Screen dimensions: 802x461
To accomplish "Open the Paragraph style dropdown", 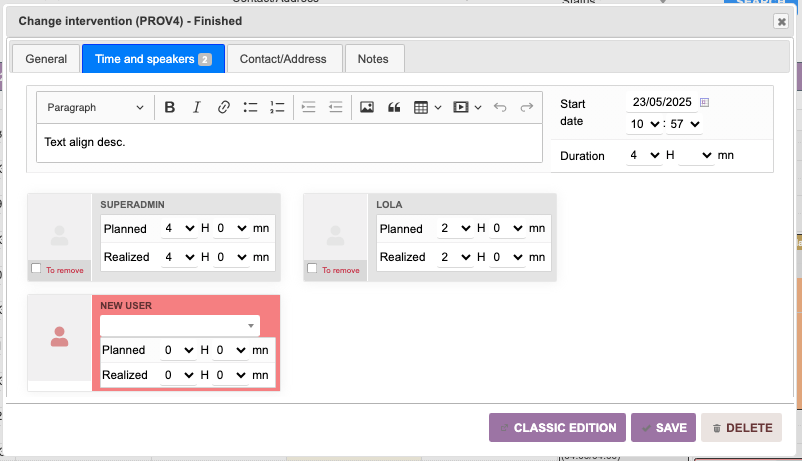I will point(95,107).
